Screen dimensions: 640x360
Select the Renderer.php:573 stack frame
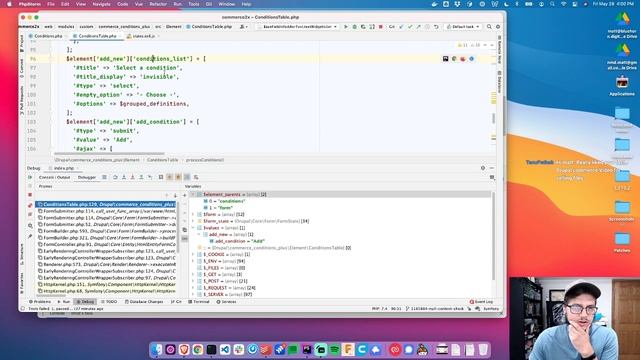pyautogui.click(x=106, y=264)
